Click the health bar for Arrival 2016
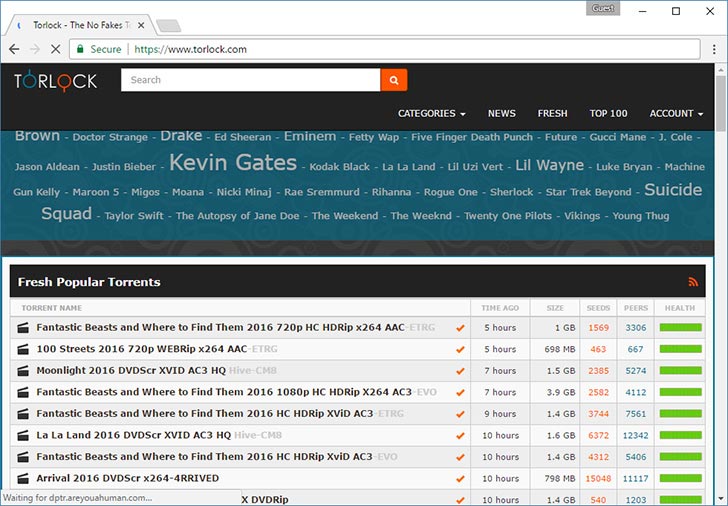728x506 pixels. (680, 478)
